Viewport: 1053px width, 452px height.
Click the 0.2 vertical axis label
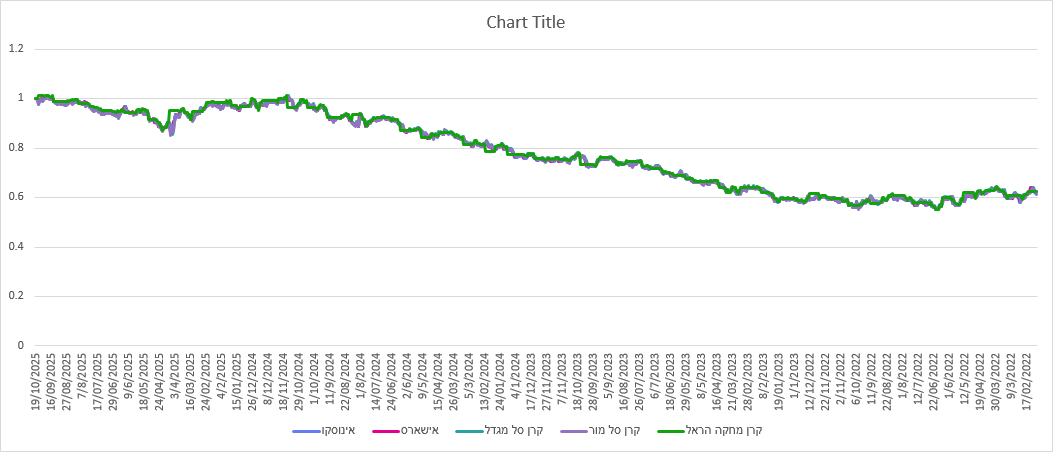coord(15,296)
